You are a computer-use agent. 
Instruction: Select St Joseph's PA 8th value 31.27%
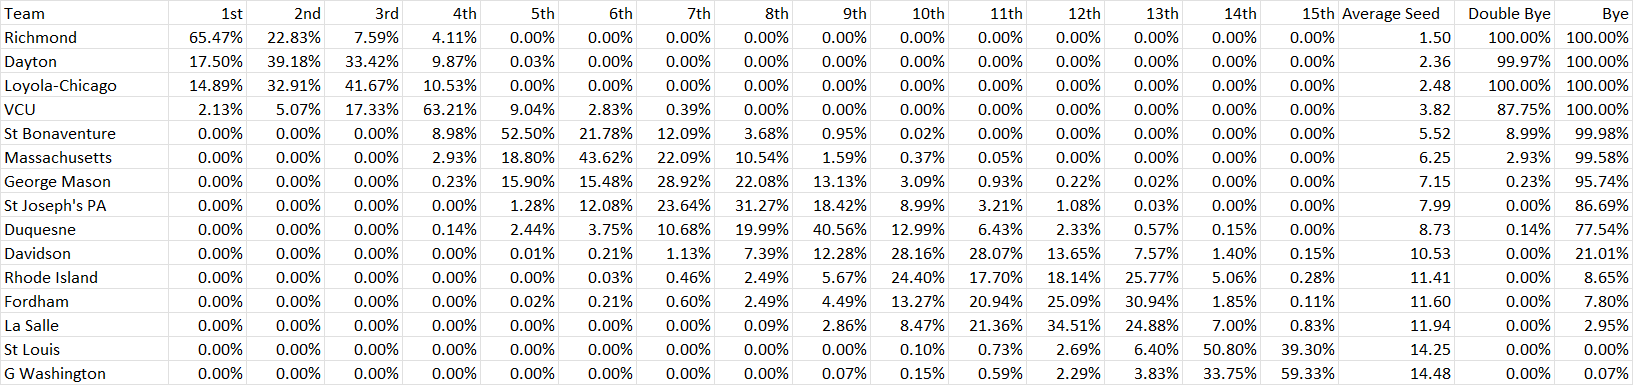[753, 205]
